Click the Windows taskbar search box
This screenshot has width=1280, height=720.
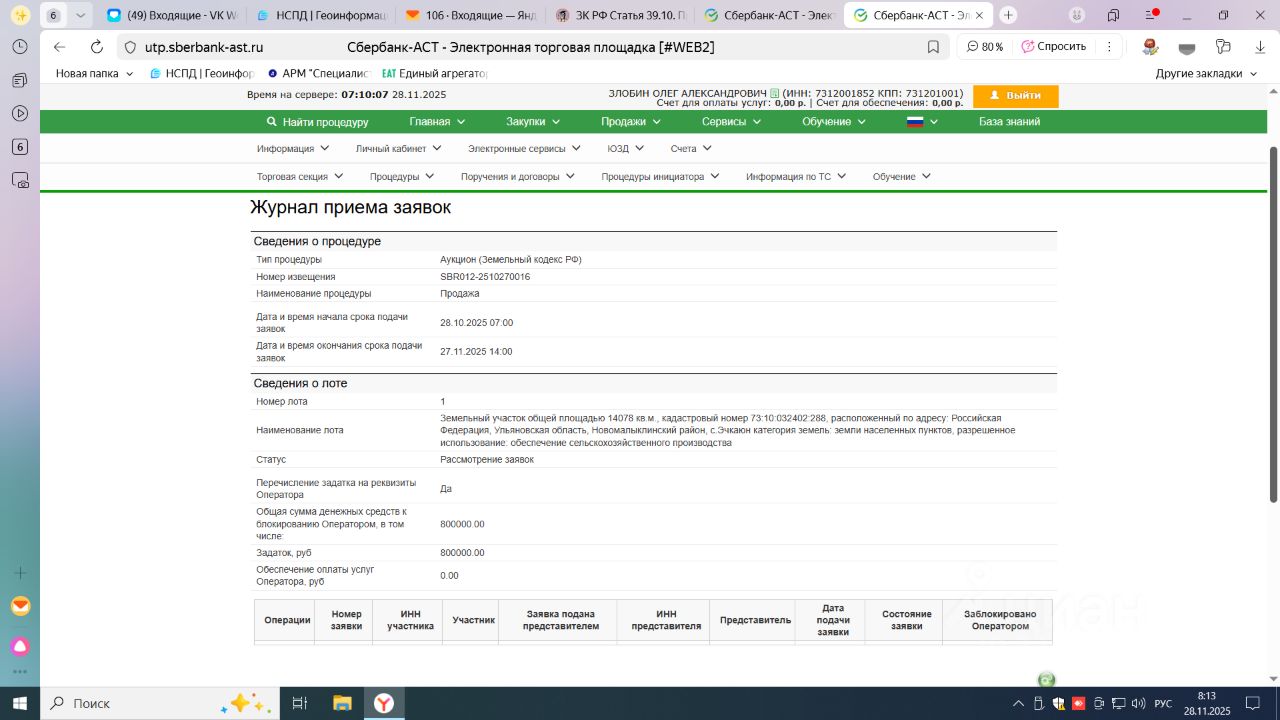click(161, 703)
